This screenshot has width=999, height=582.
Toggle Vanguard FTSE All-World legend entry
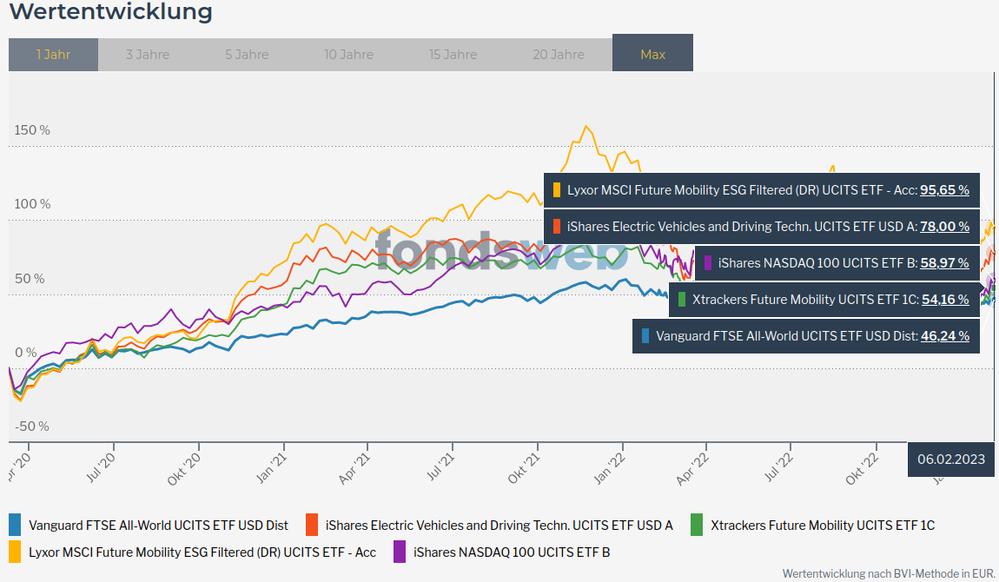158,524
